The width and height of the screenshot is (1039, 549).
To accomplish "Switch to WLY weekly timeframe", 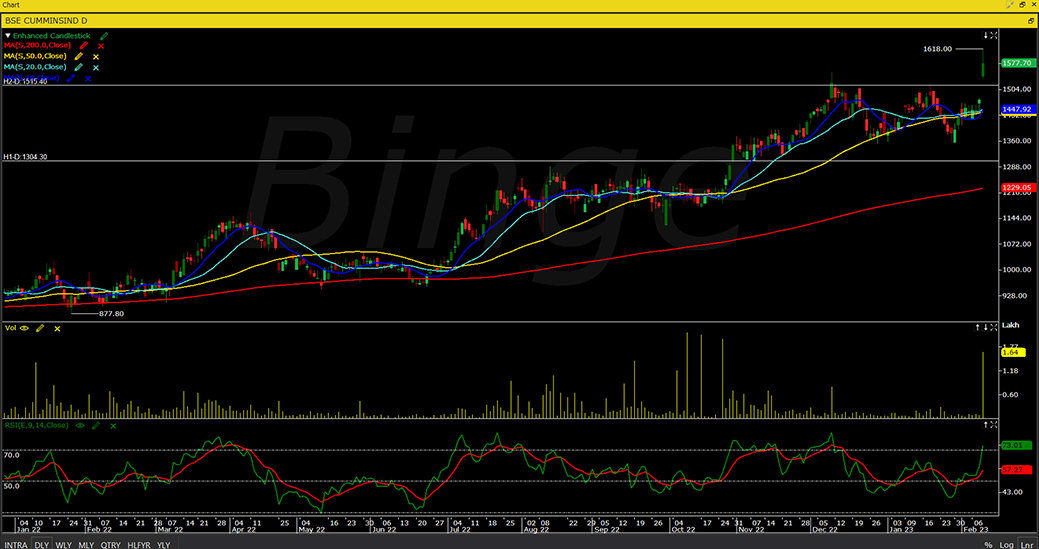I will pos(64,544).
